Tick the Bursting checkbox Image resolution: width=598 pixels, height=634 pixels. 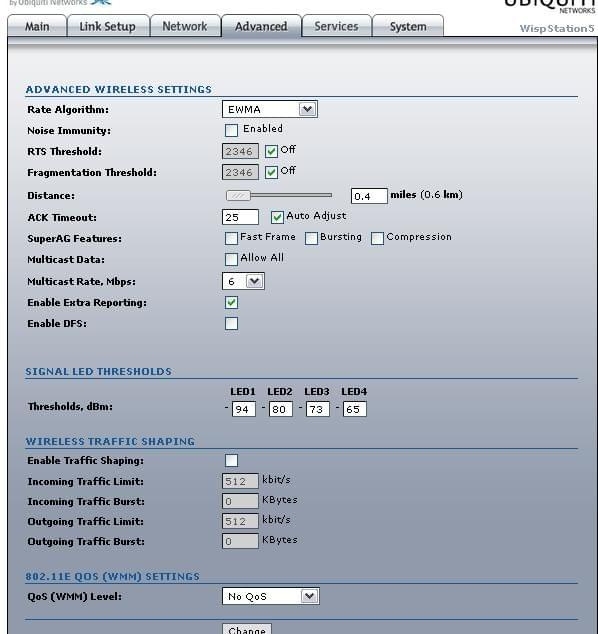311,238
